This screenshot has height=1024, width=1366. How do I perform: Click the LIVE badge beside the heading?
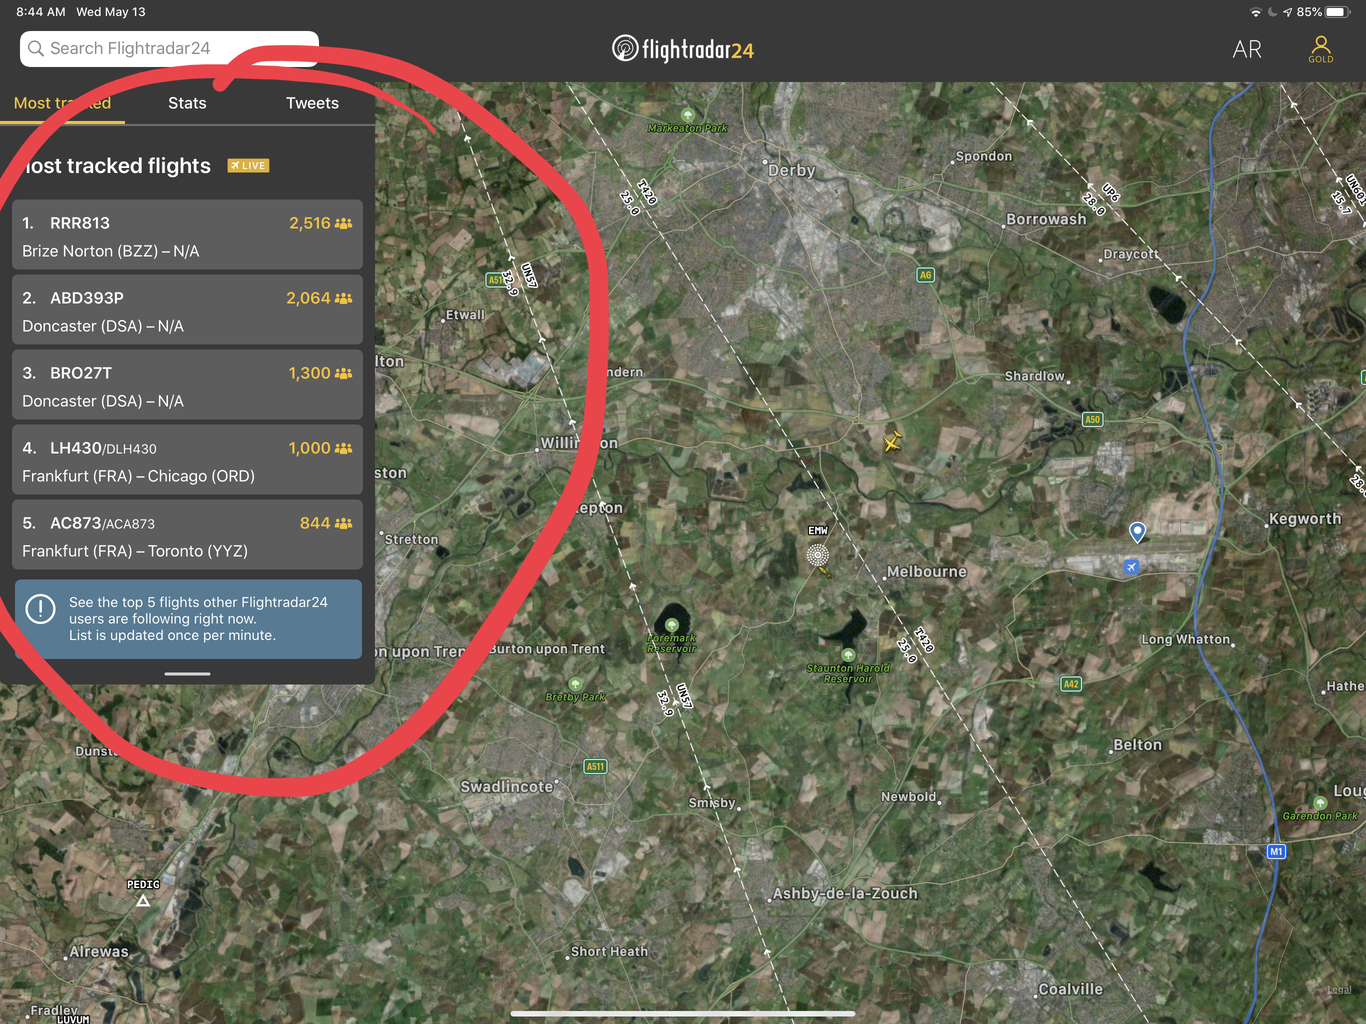pyautogui.click(x=248, y=166)
